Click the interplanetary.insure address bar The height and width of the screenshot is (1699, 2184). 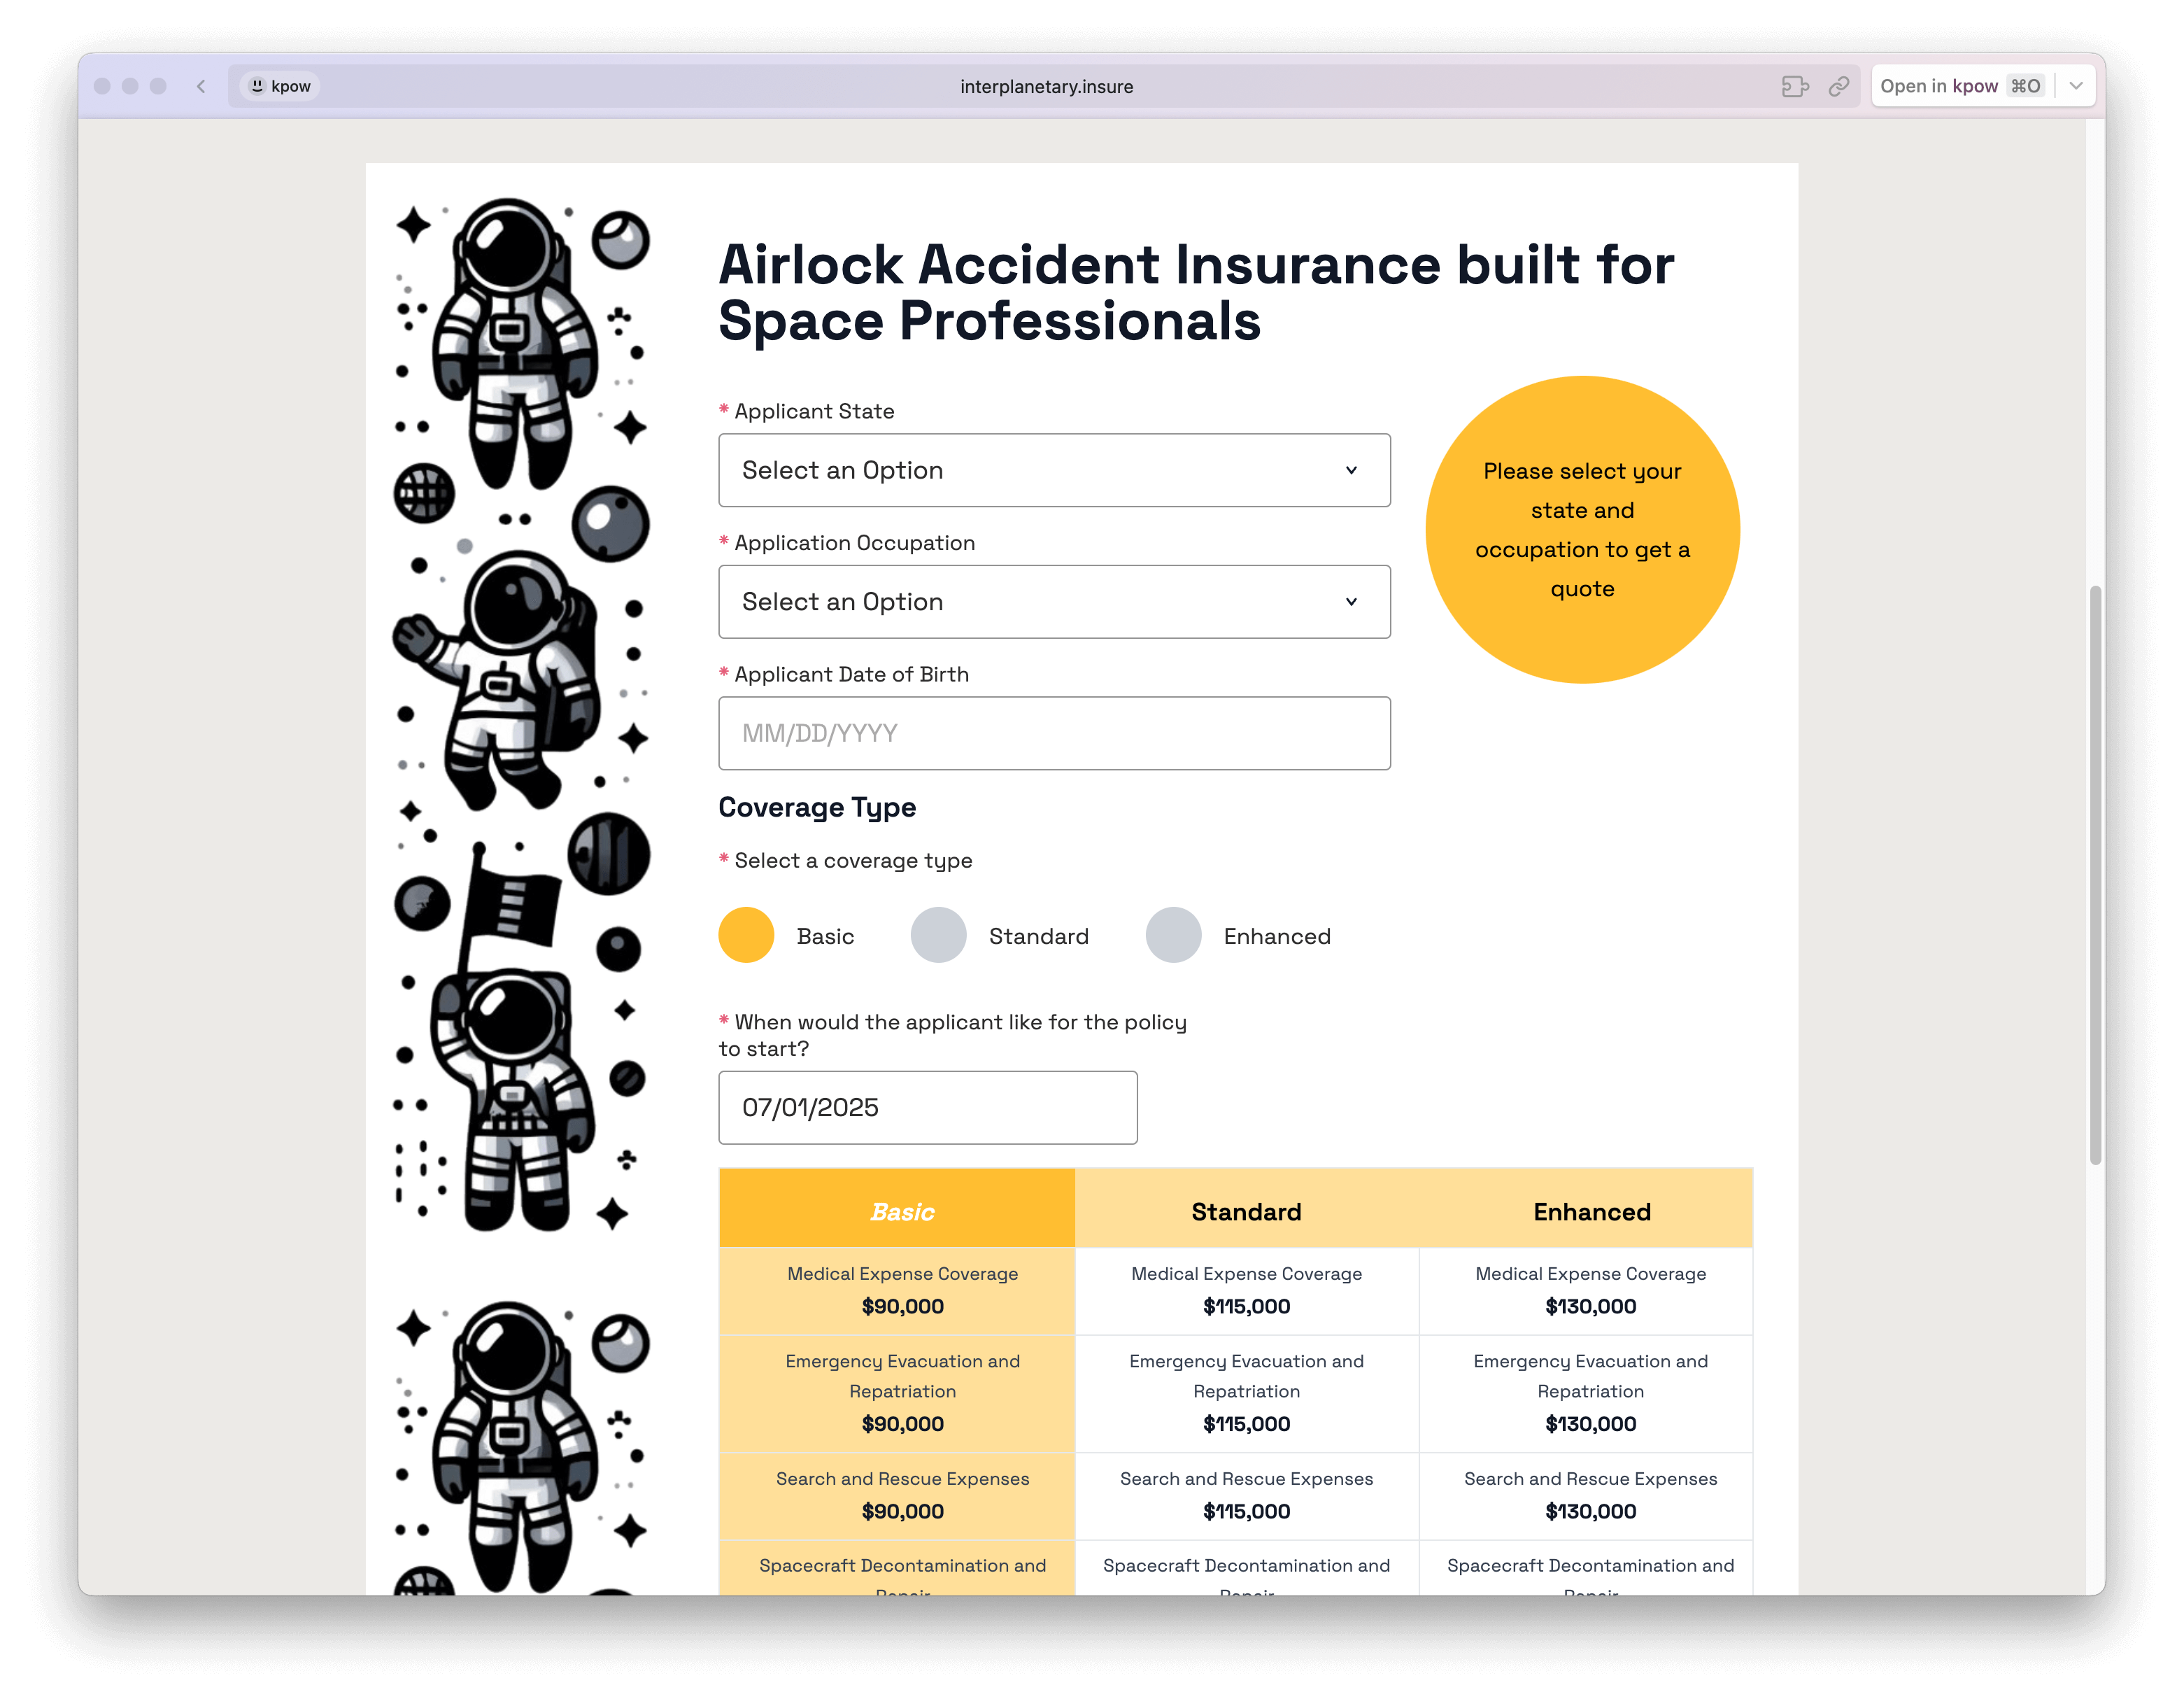1046,86
